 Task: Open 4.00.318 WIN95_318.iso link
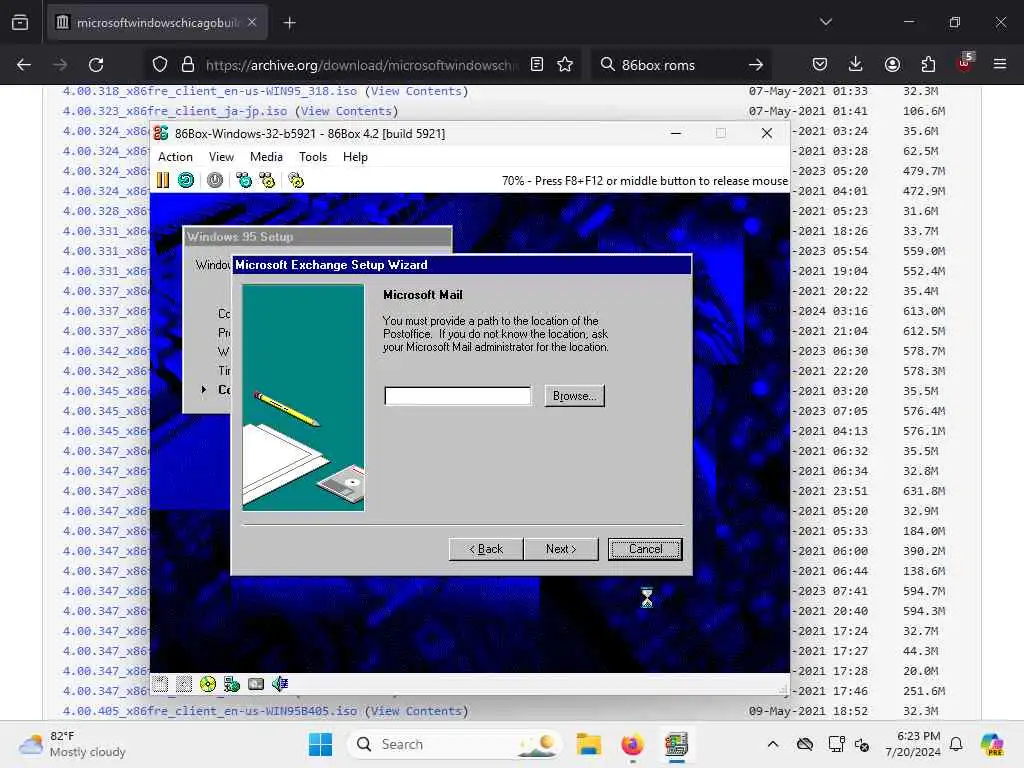click(x=210, y=91)
